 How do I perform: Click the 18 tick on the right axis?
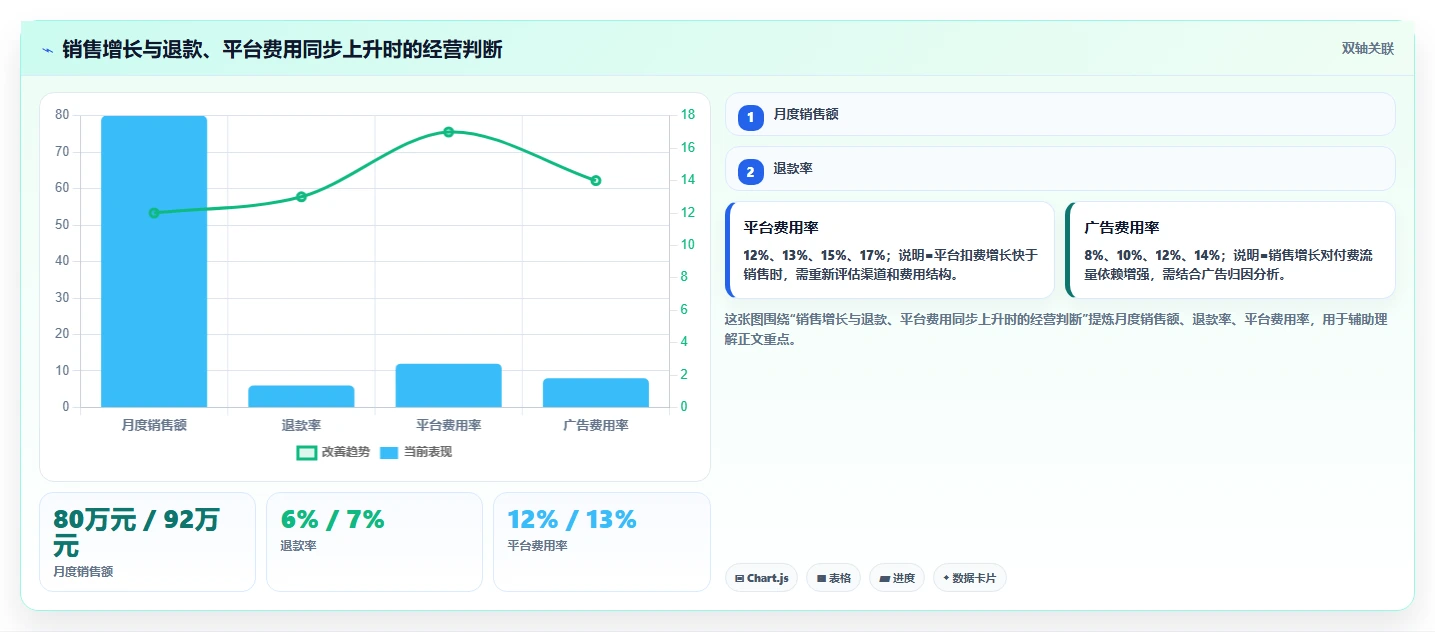pyautogui.click(x=688, y=115)
